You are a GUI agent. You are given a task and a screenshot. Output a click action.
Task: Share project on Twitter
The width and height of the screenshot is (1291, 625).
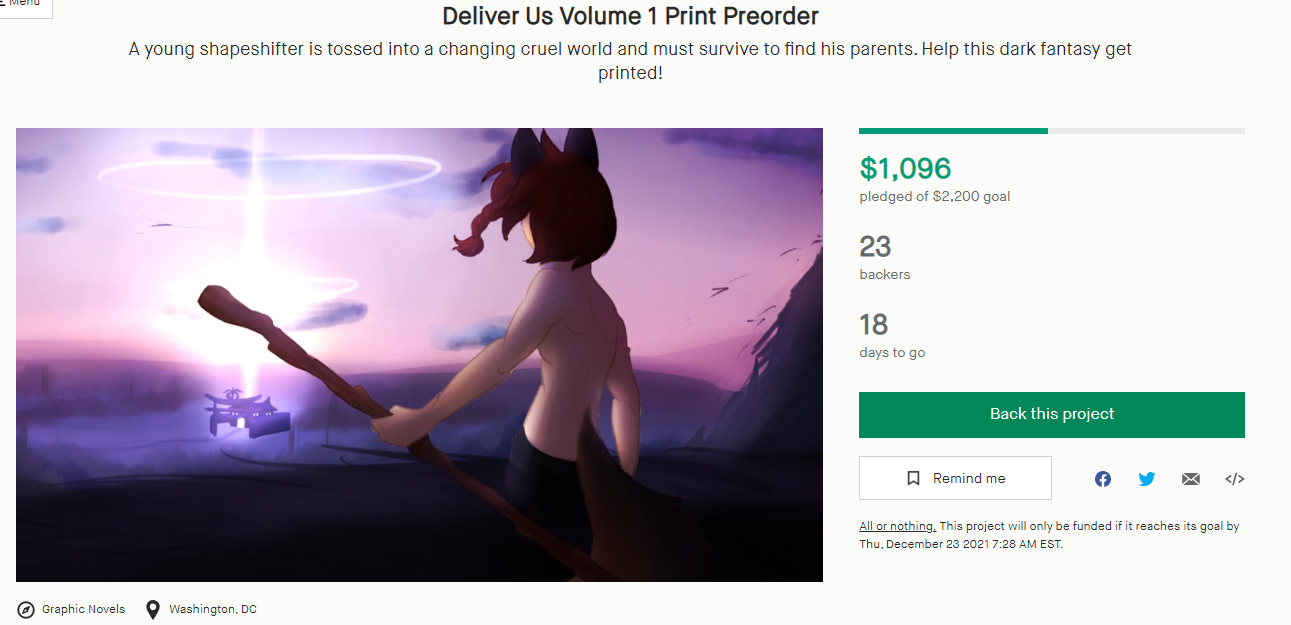pos(1146,479)
